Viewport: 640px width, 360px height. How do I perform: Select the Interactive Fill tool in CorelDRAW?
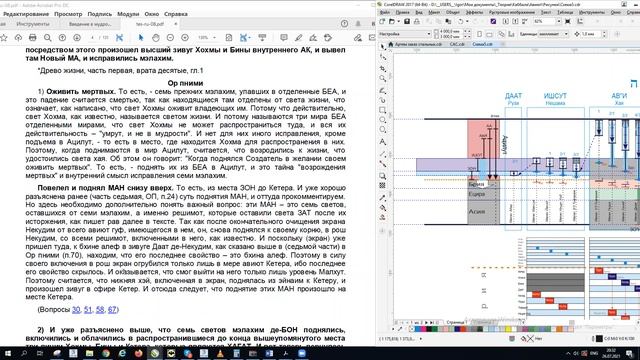(382, 208)
